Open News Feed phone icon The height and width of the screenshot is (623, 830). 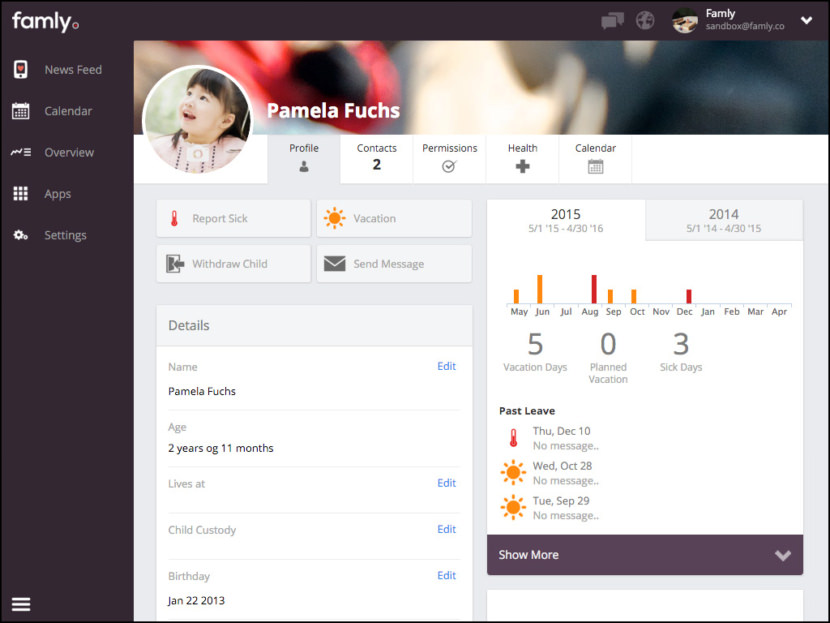point(21,69)
